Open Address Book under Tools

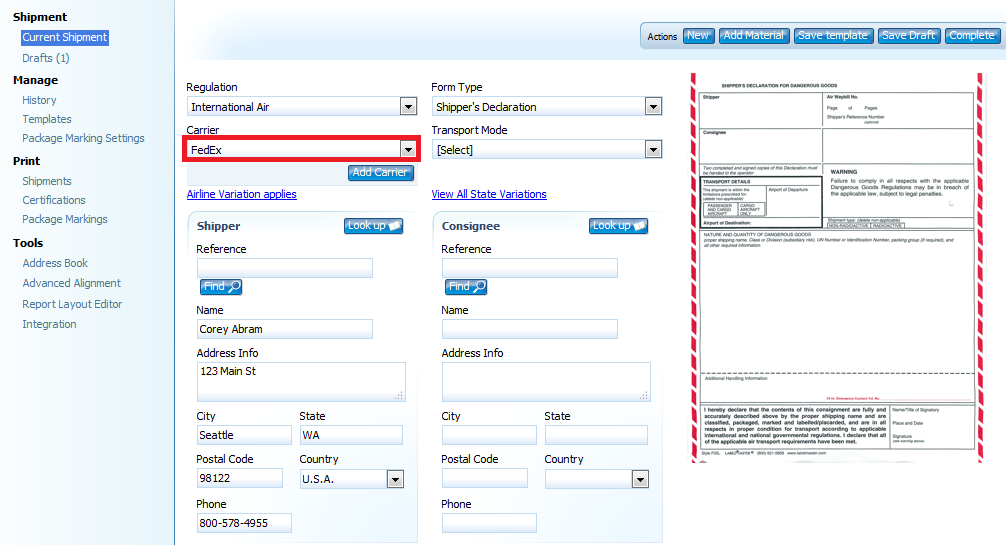[x=55, y=263]
